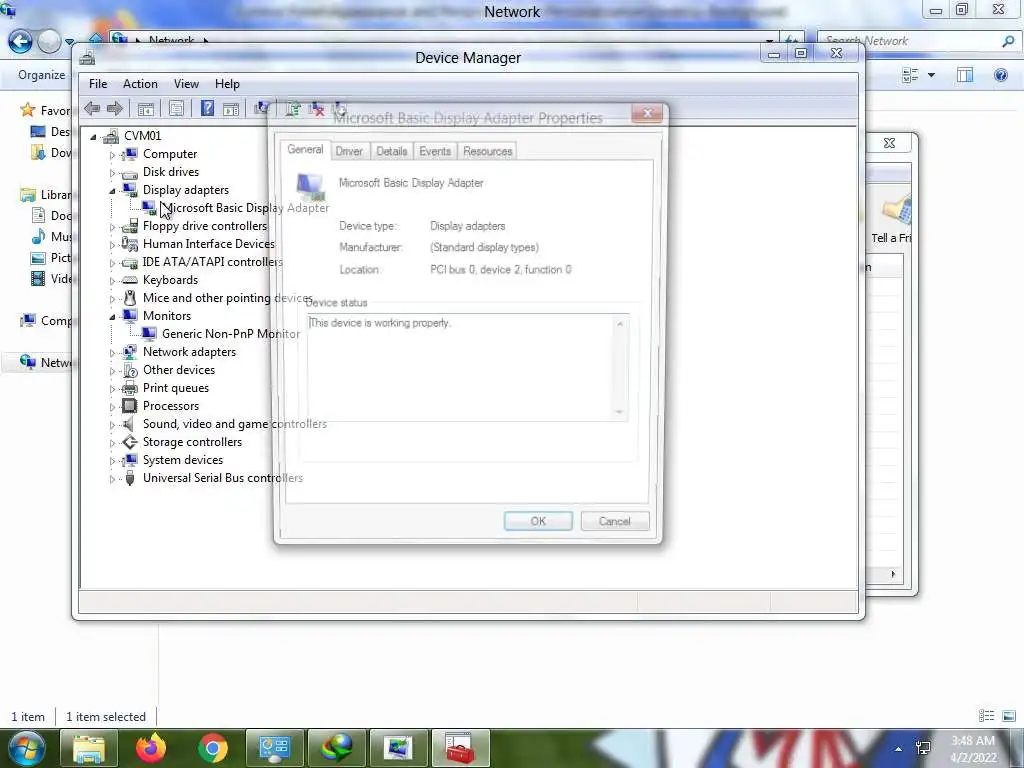Select Universal Serial Bus controllers item
This screenshot has height=768, width=1024.
click(x=223, y=478)
